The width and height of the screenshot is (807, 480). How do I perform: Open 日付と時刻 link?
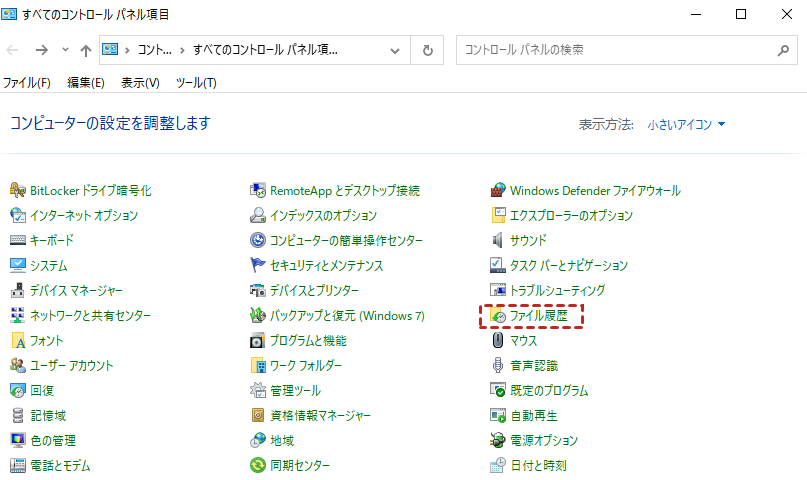(538, 466)
